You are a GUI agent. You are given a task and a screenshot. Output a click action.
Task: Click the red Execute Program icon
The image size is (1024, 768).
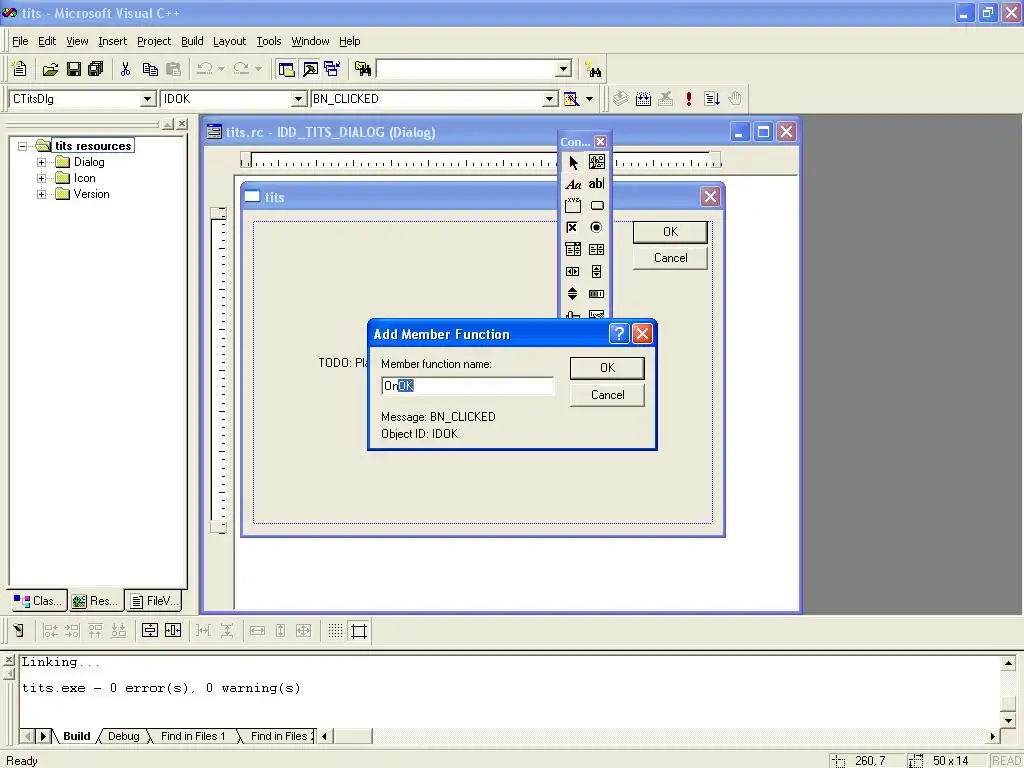point(688,99)
